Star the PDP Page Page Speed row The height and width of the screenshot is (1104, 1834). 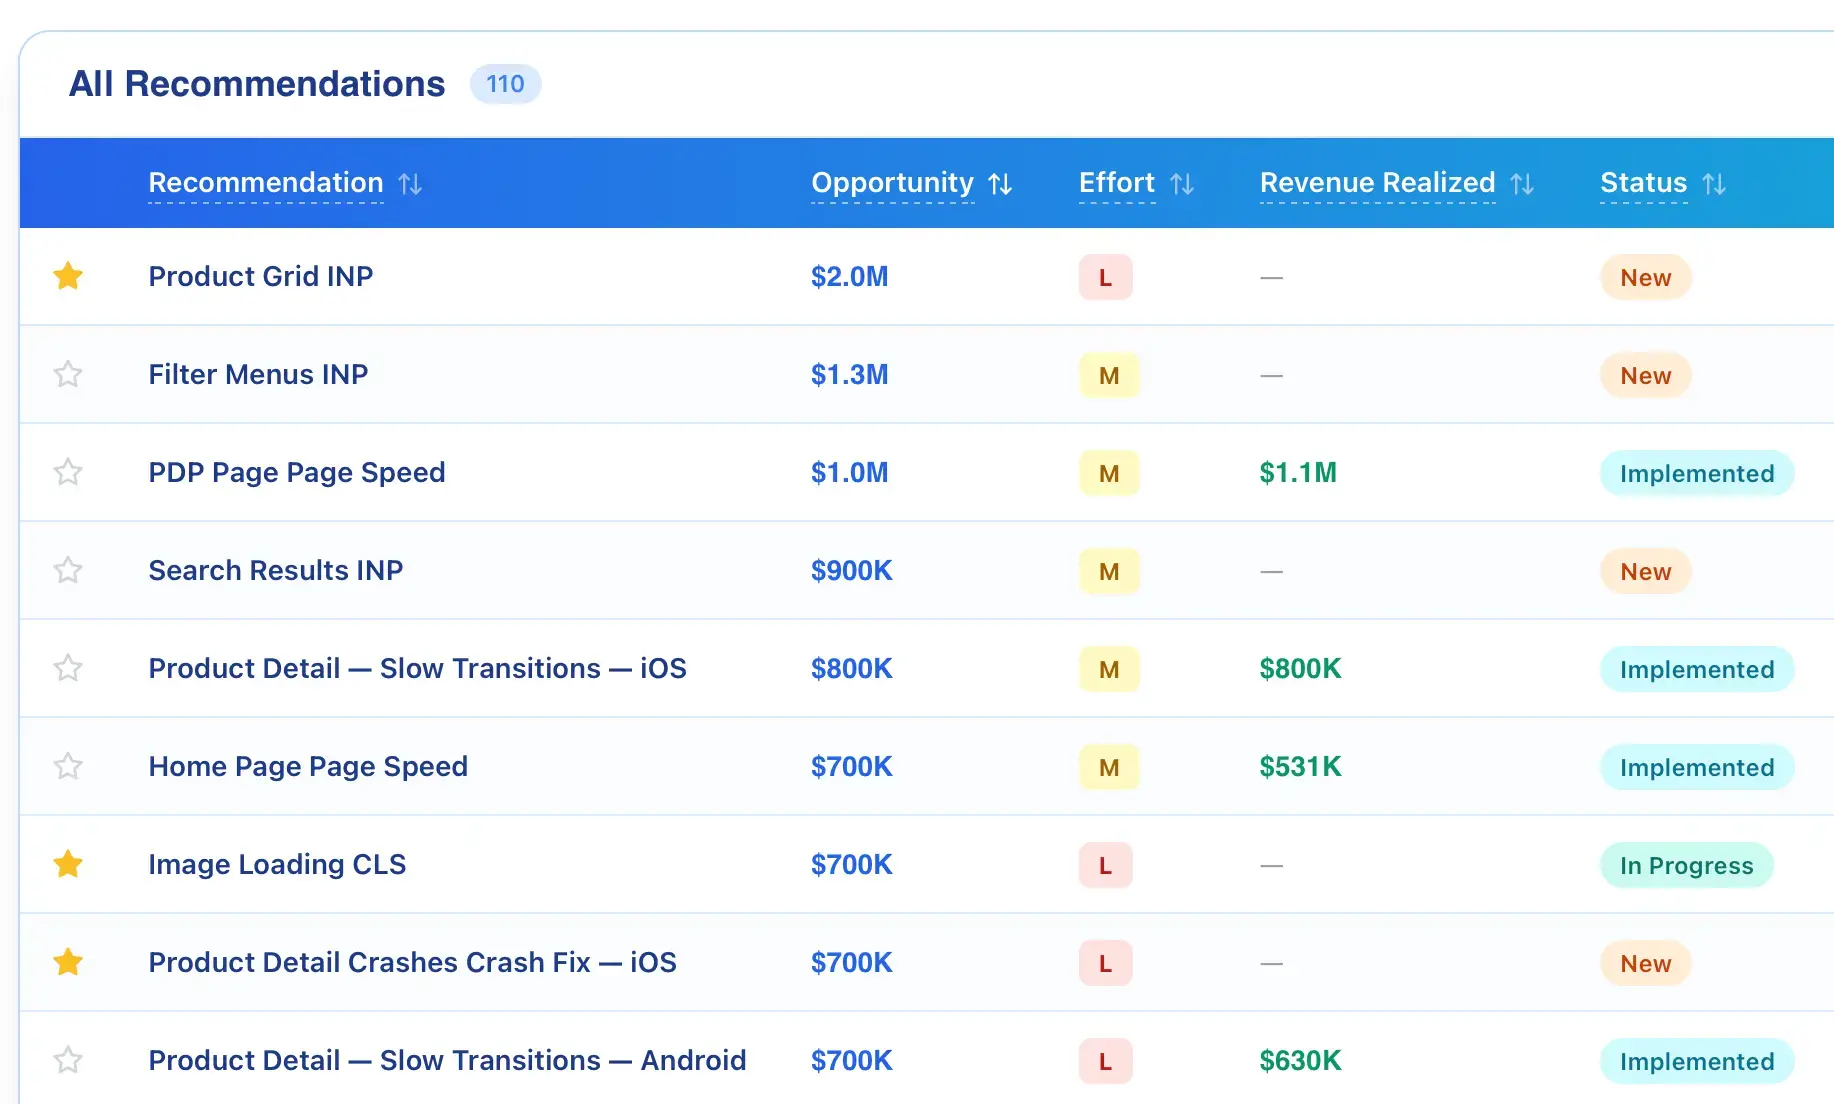pos(68,472)
